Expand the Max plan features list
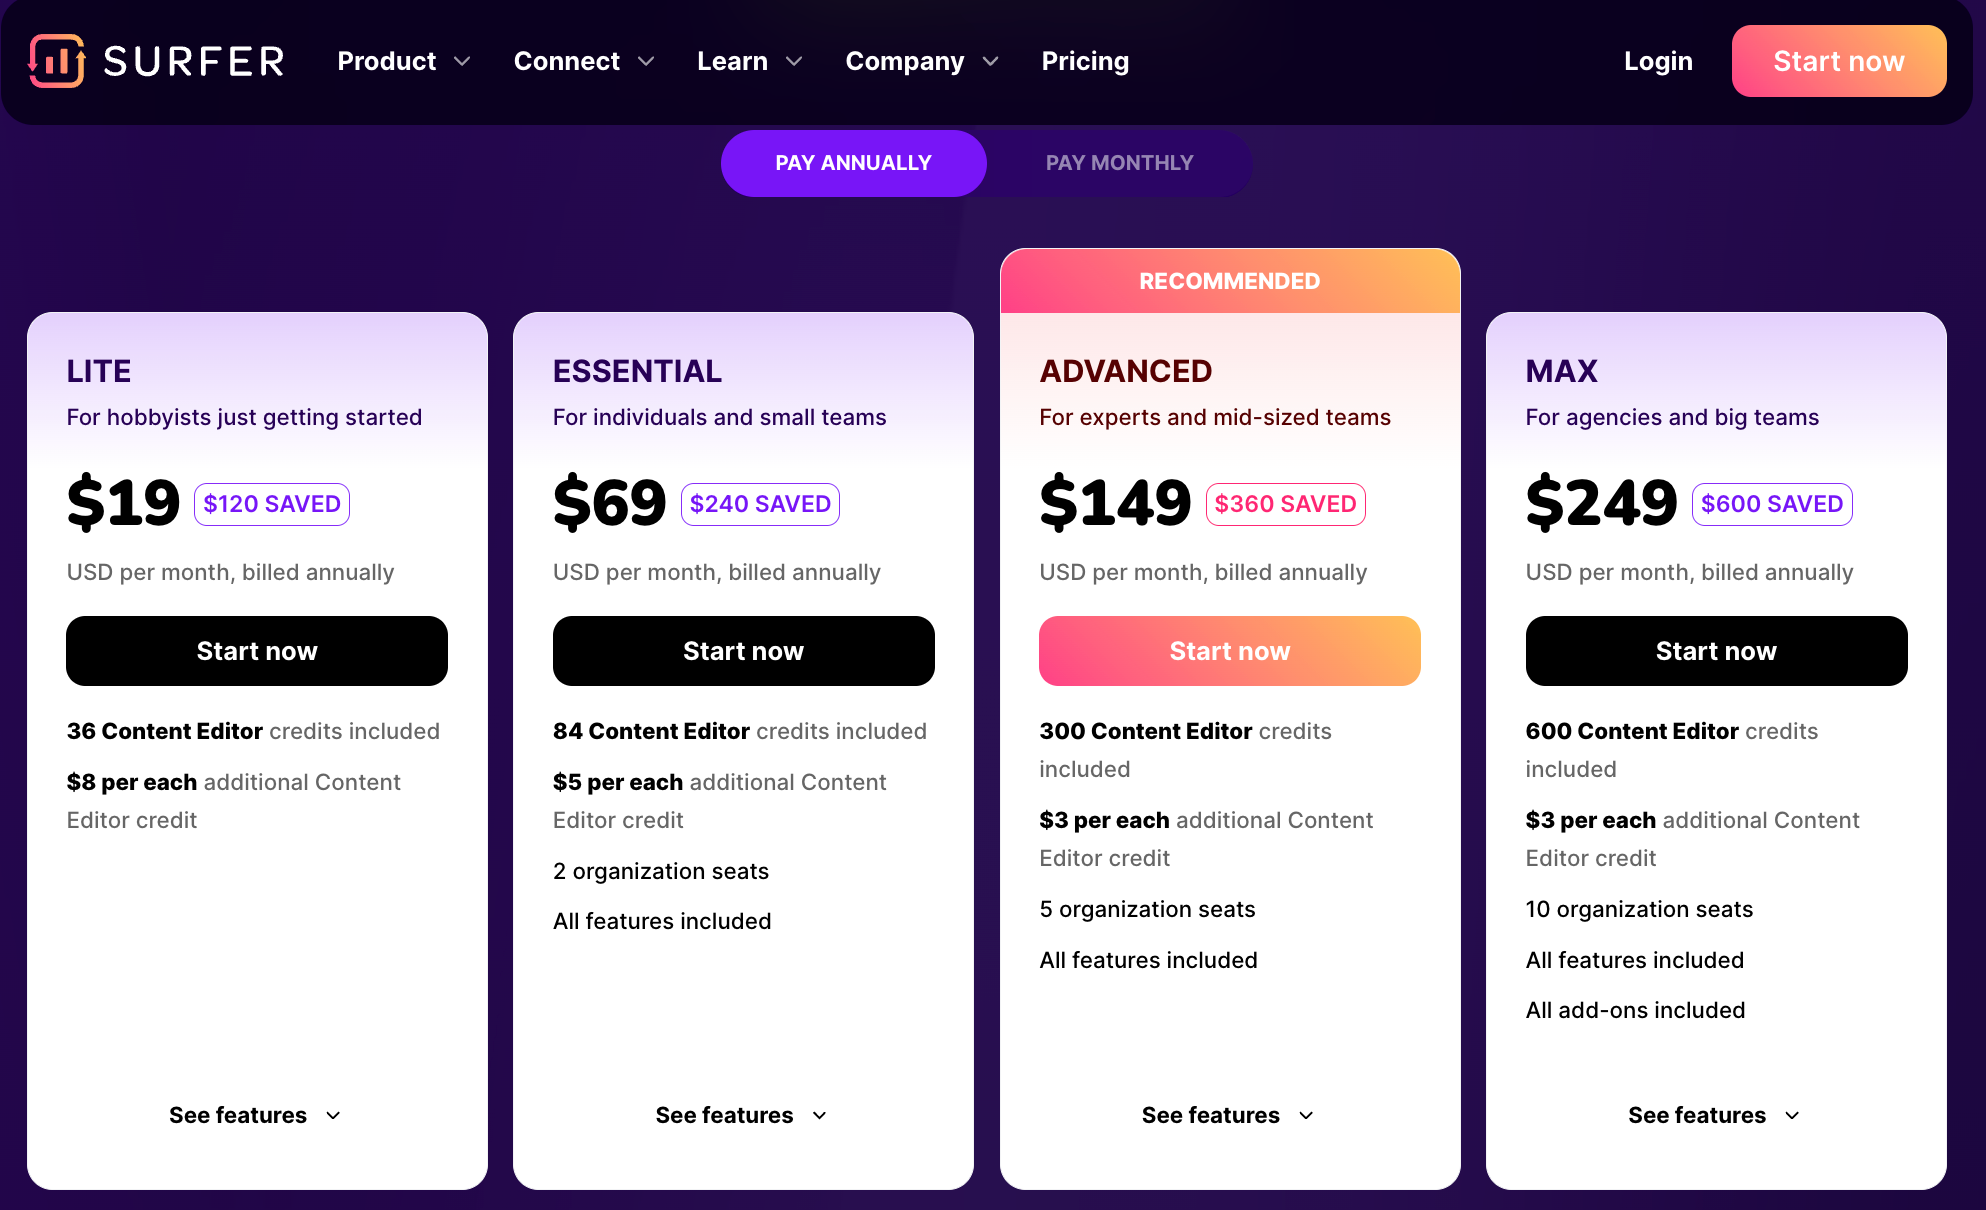The height and width of the screenshot is (1210, 1986). [x=1714, y=1114]
